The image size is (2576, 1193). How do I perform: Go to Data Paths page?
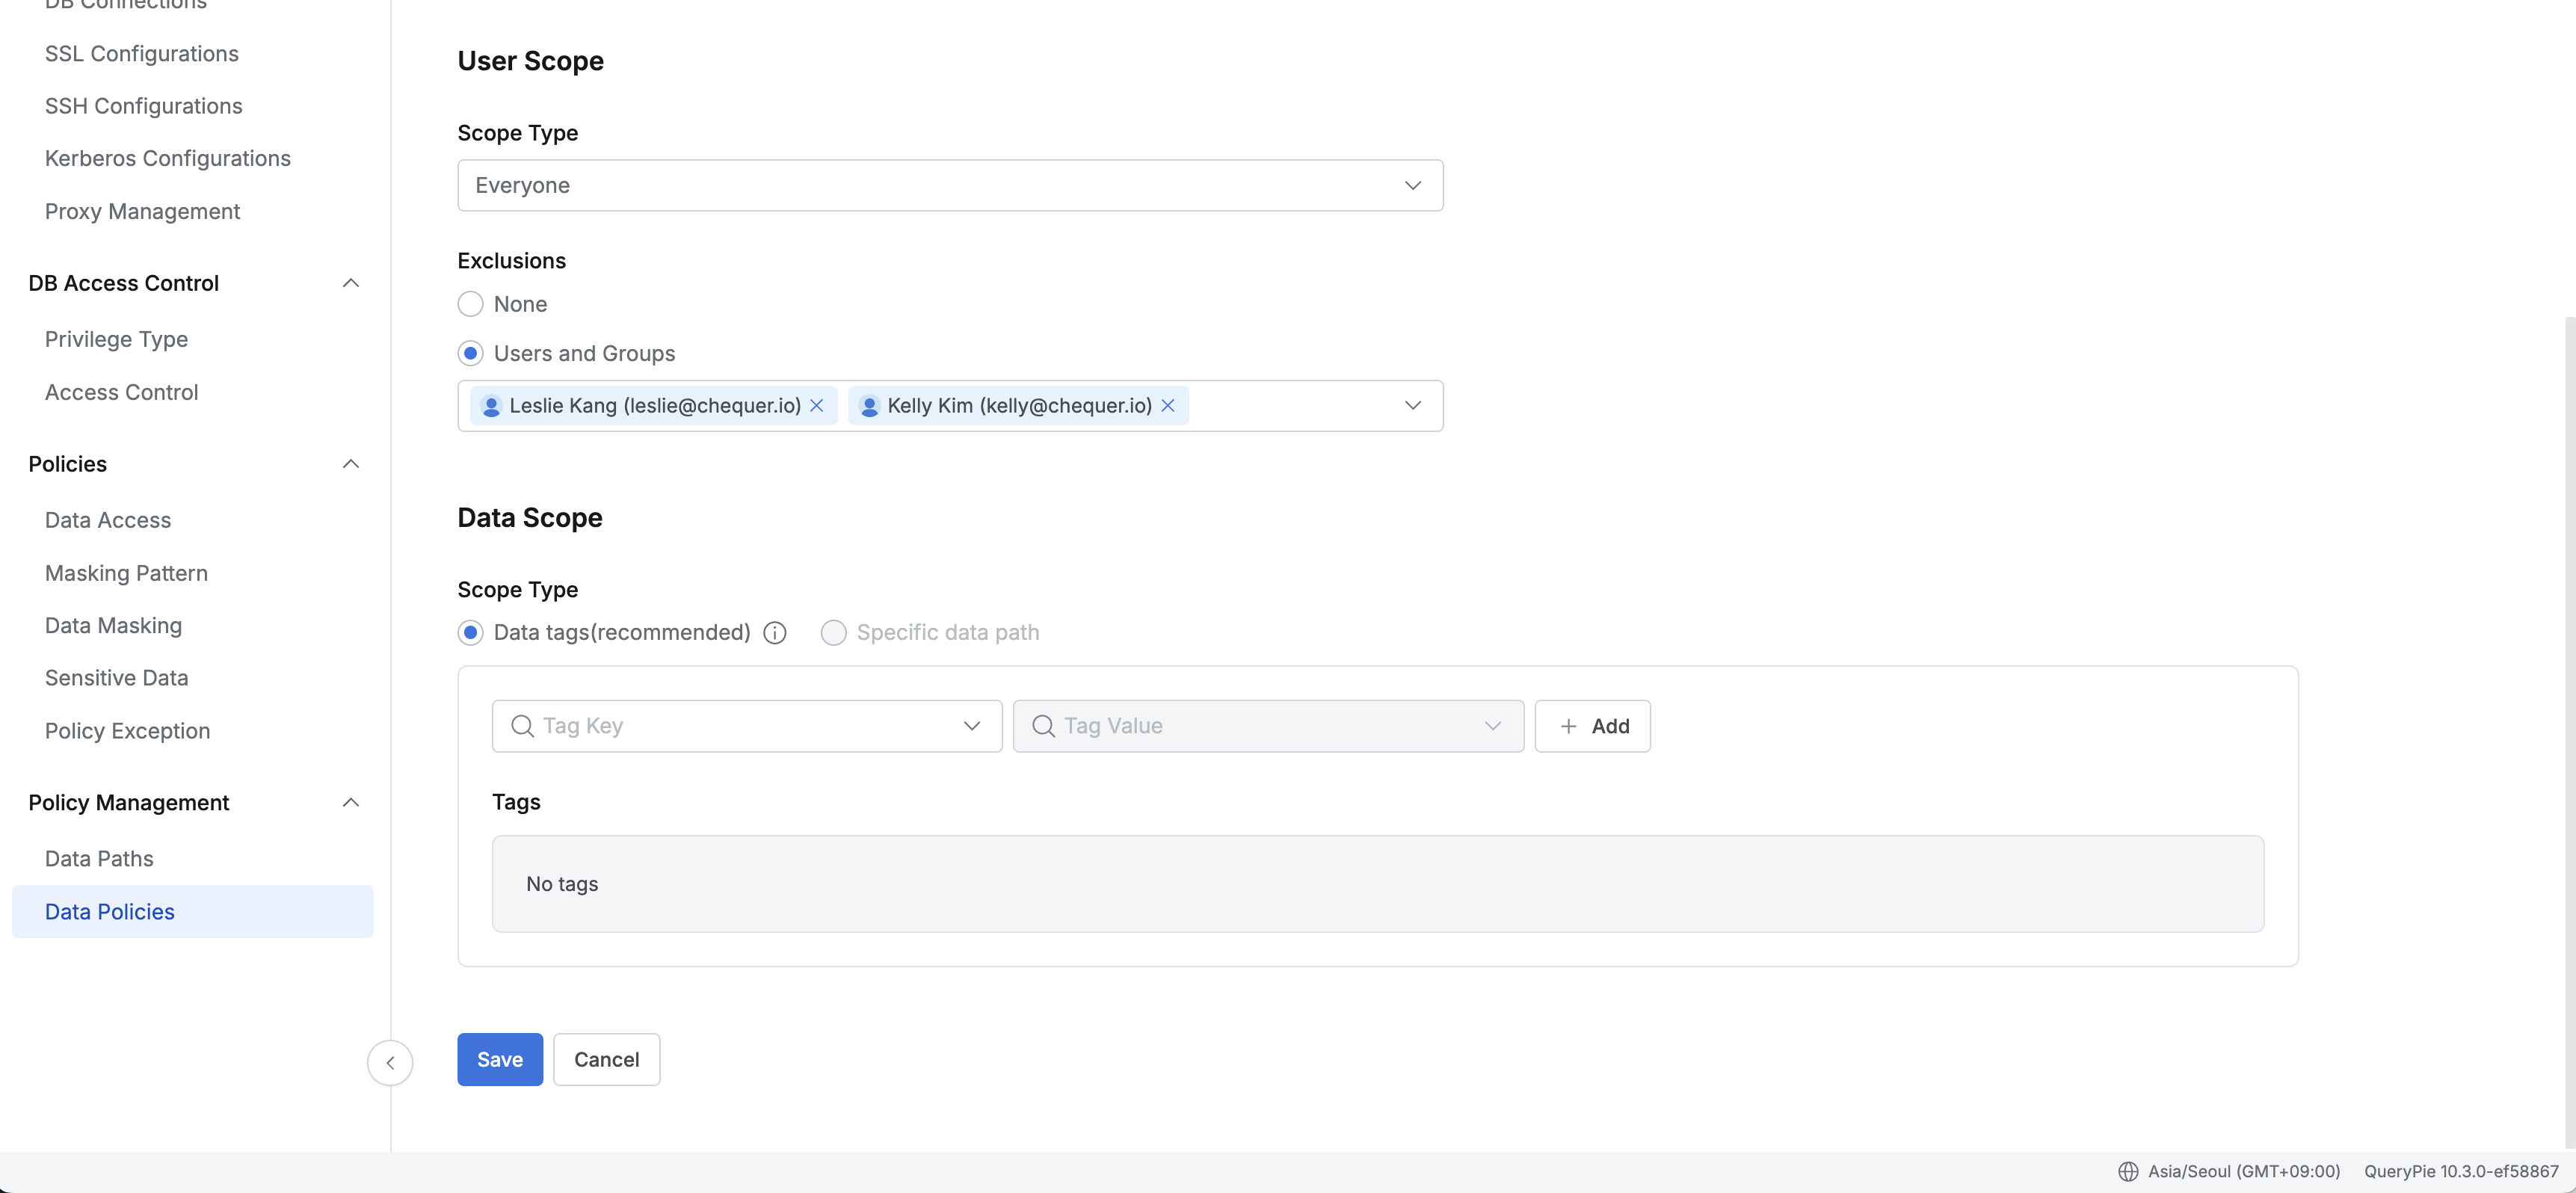[x=99, y=858]
